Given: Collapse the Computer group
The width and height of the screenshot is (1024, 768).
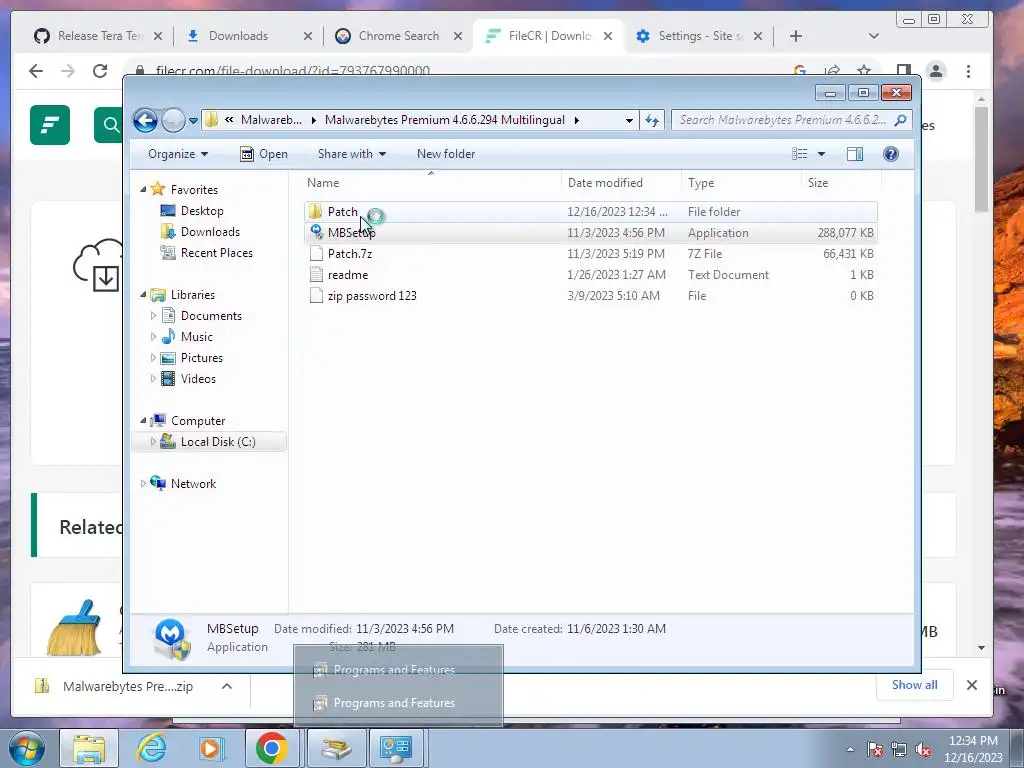Looking at the screenshot, I should click(x=143, y=421).
